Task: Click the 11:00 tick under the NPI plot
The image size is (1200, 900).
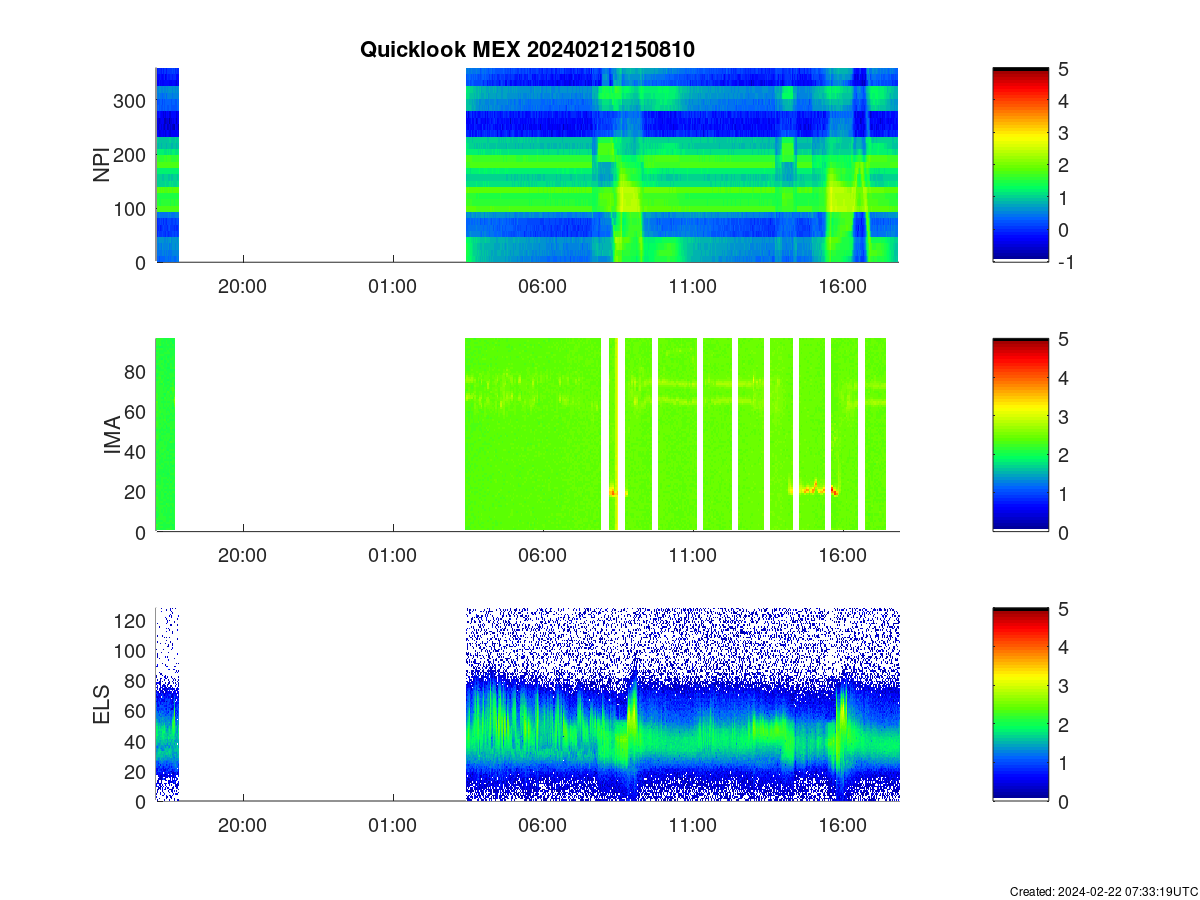Action: tap(693, 286)
